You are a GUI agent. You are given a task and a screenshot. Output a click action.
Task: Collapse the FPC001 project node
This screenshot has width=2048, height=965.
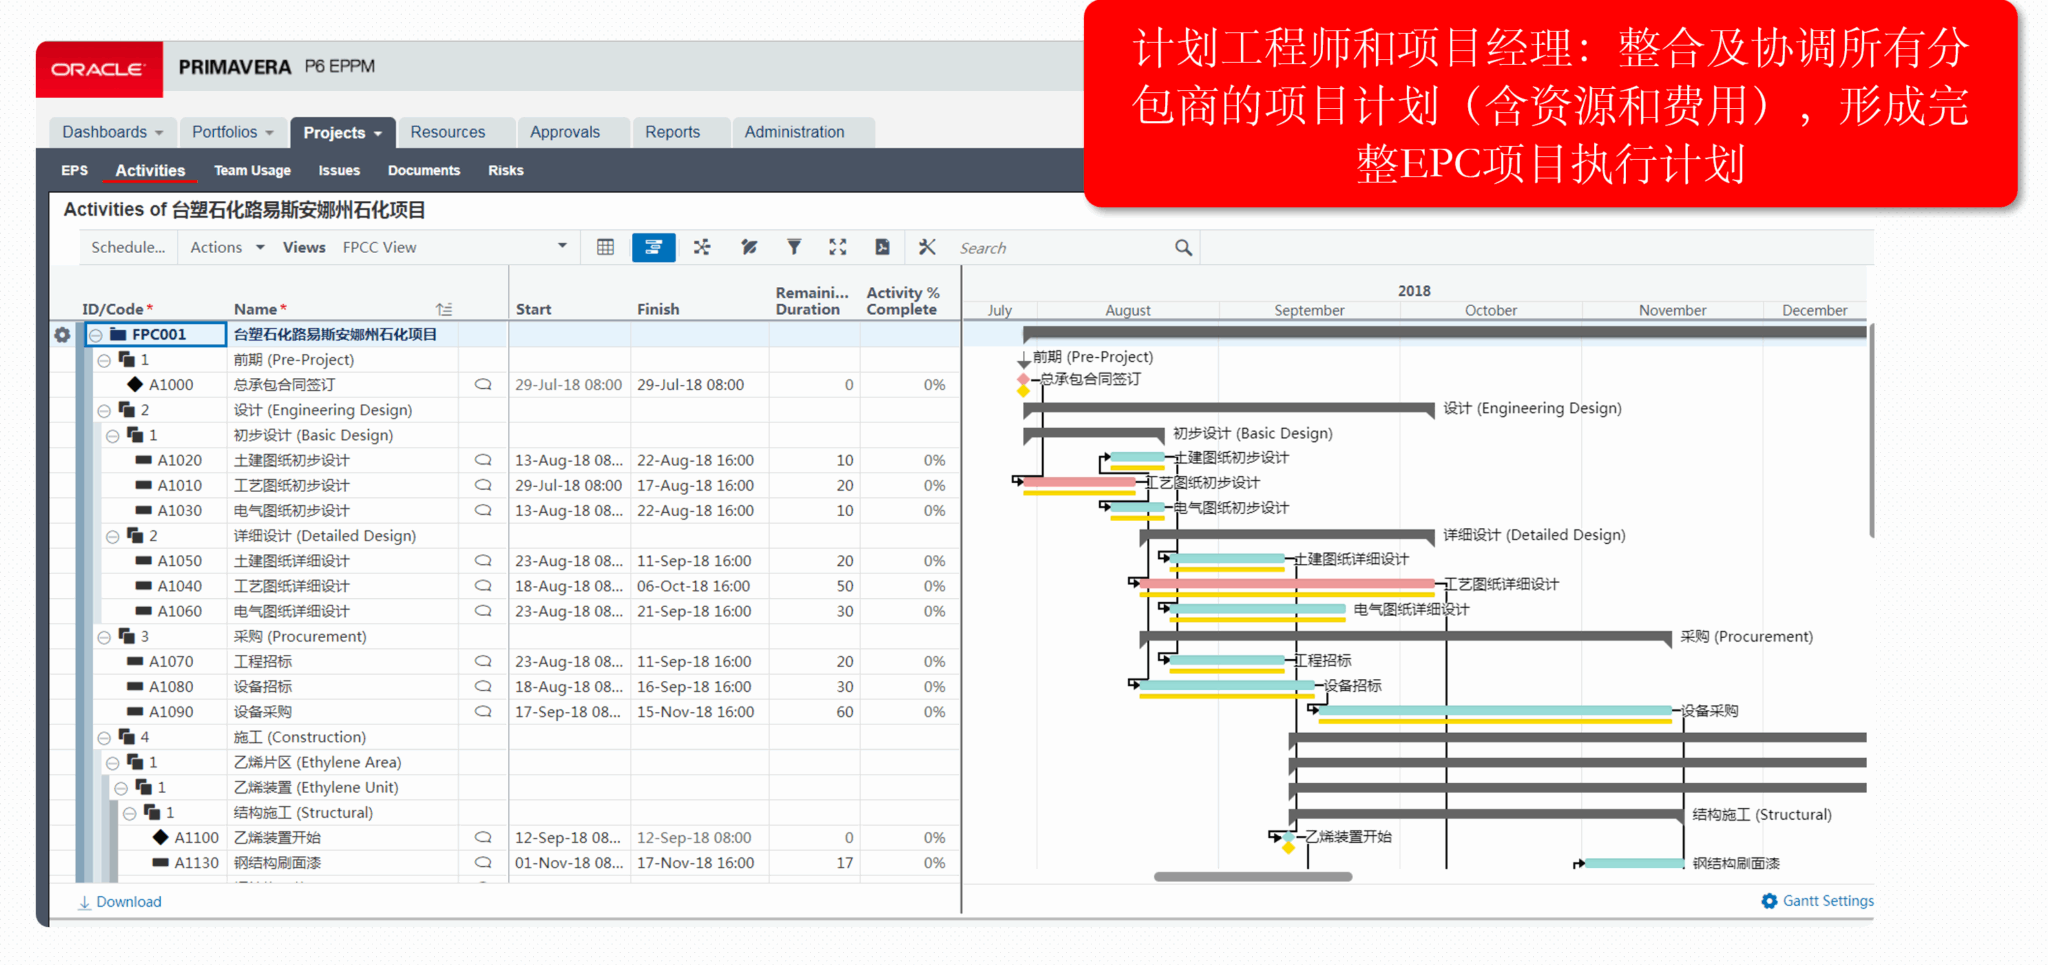(x=96, y=335)
